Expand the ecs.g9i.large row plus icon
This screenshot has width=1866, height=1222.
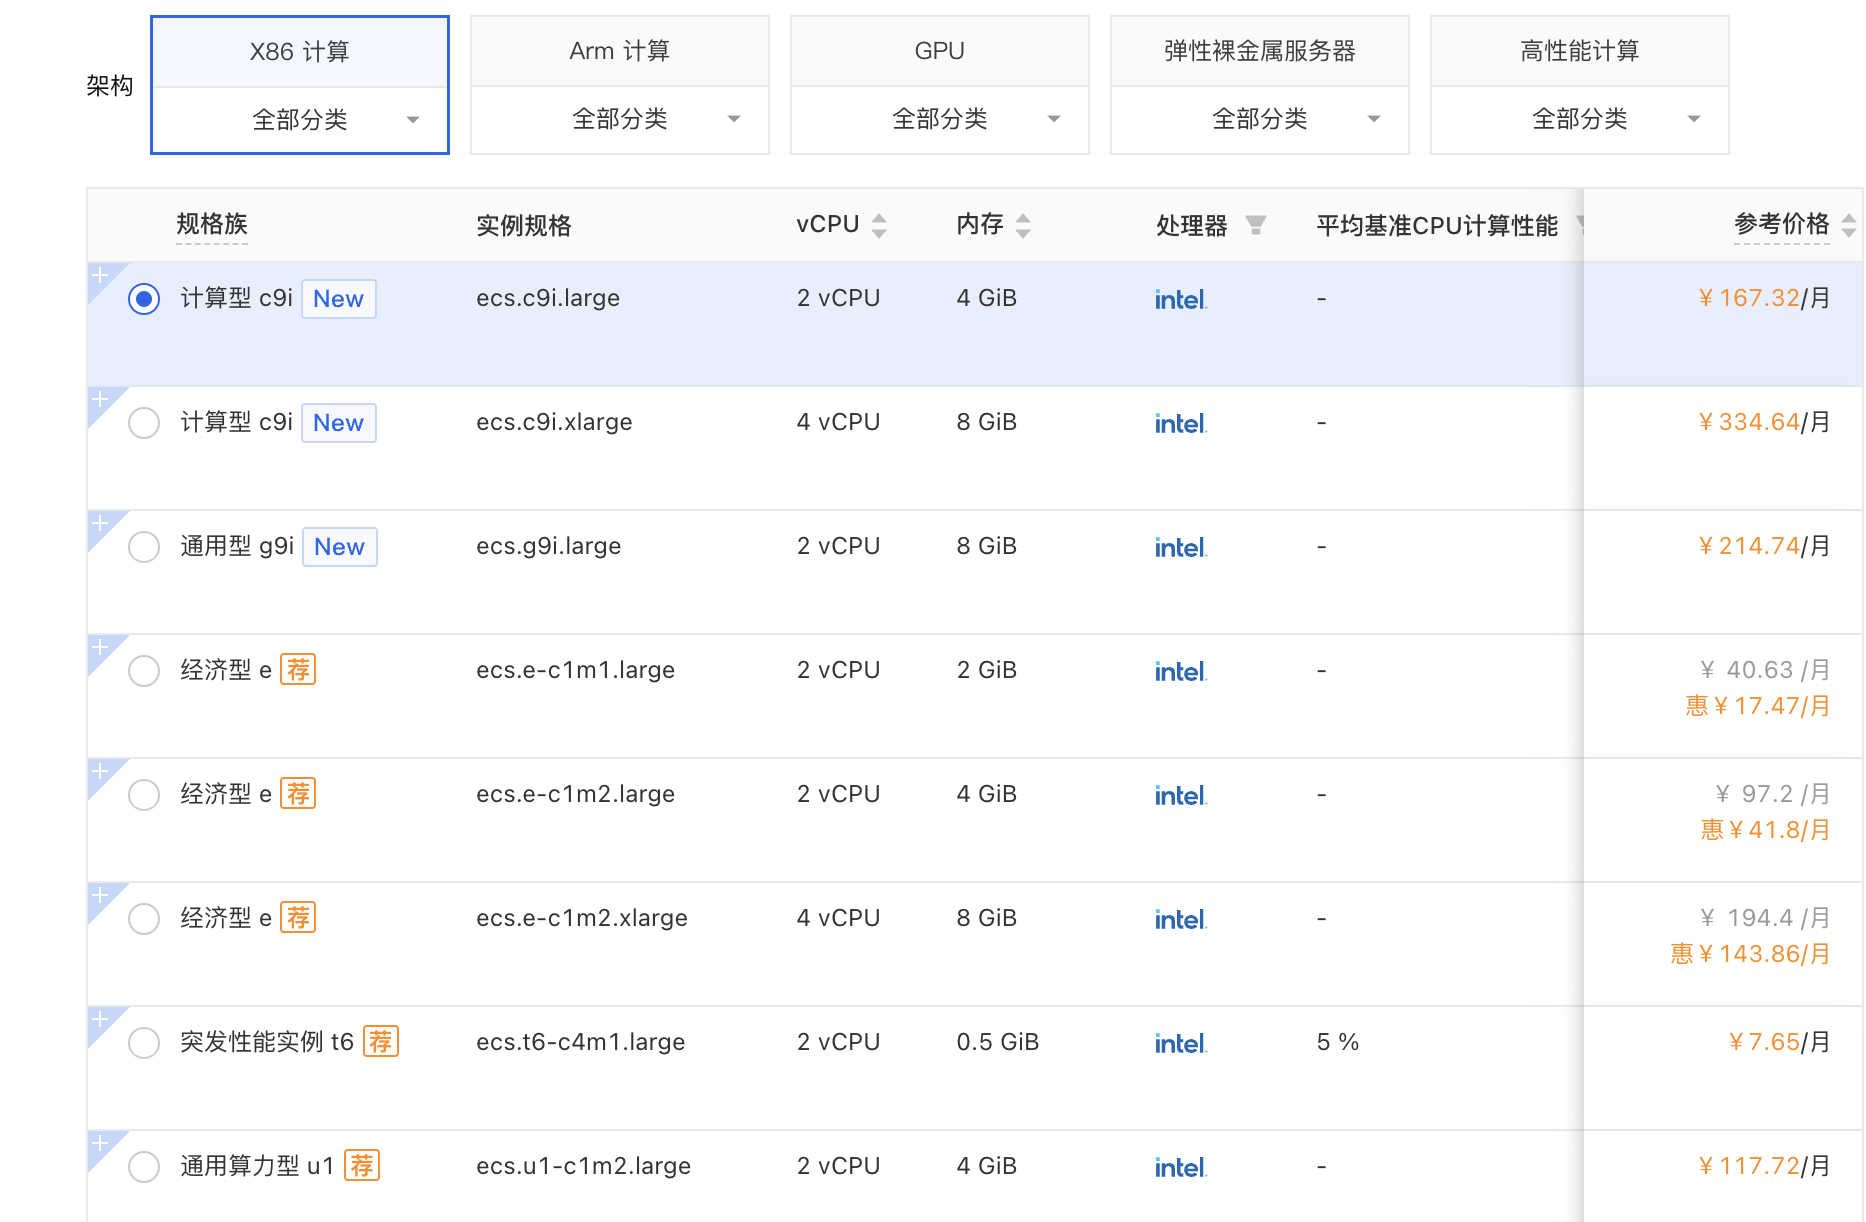tap(100, 523)
